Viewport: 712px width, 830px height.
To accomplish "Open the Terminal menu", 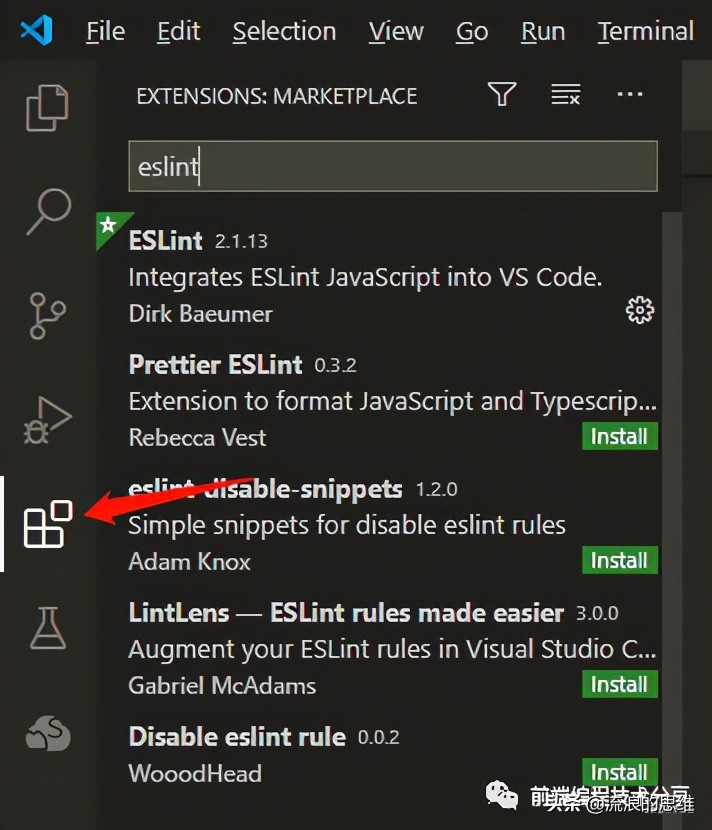I will [x=645, y=31].
